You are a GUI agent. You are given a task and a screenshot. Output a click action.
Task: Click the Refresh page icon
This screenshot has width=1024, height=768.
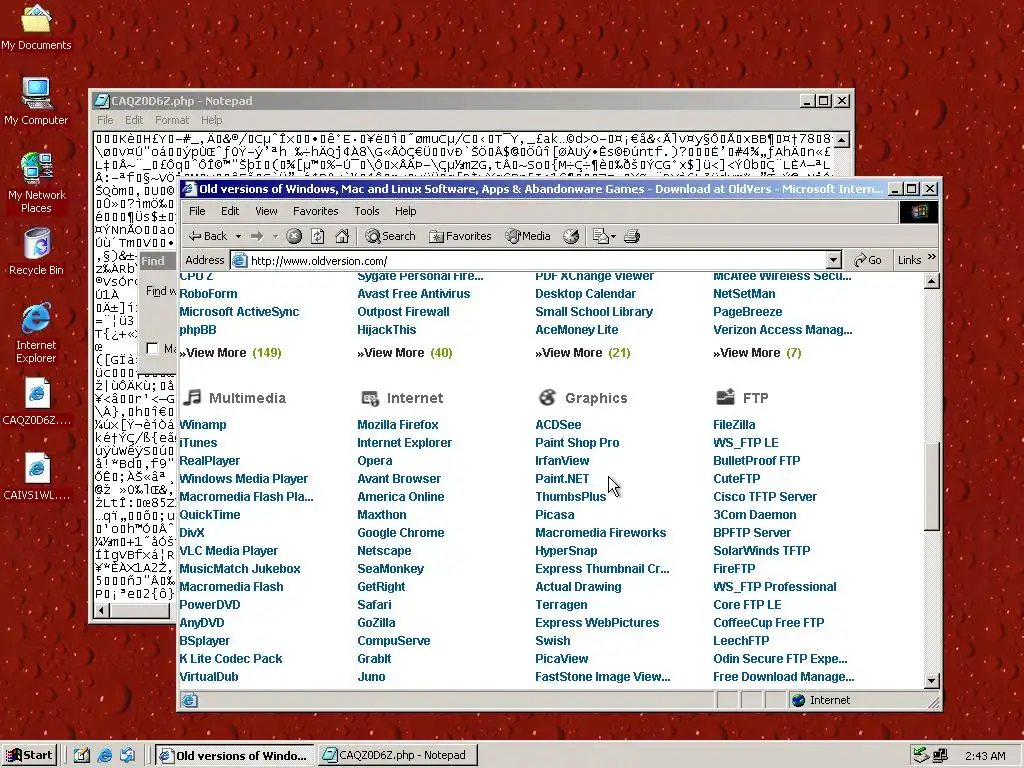pyautogui.click(x=318, y=236)
